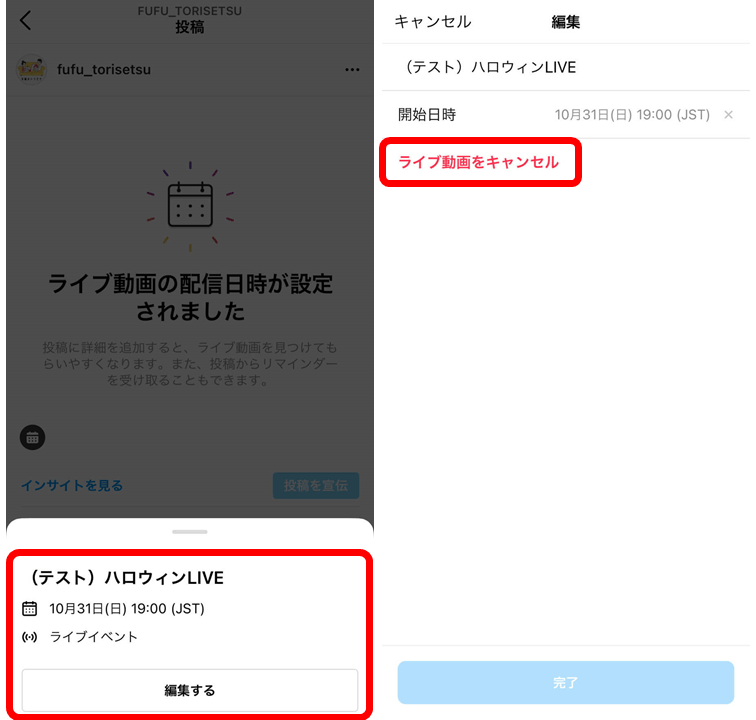Viewport: 756px width, 720px height.
Task: Tap the live broadcast icon beside ライブイベント
Action: tap(29, 637)
